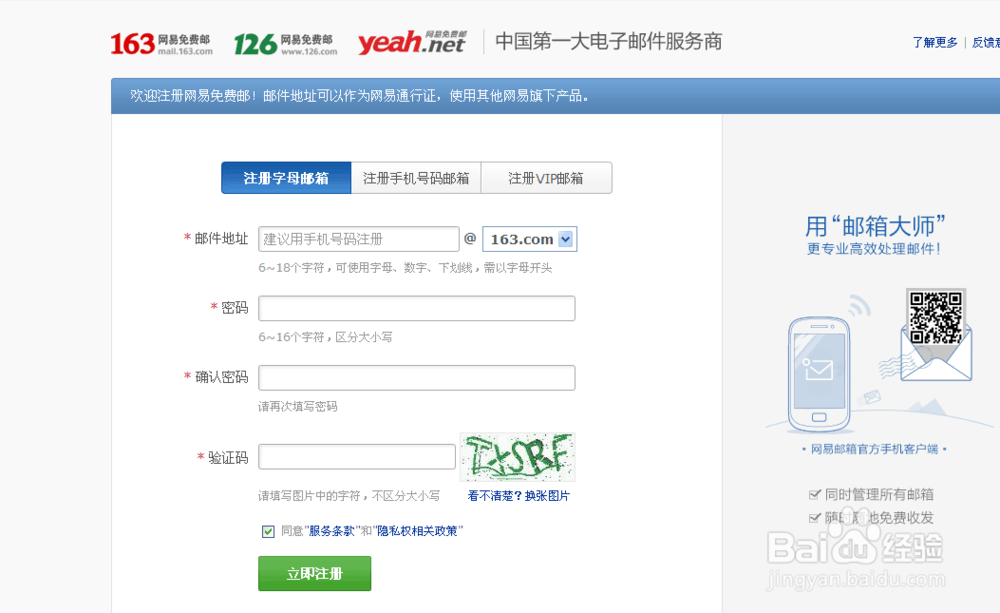Click the green 立即注册 button
The height and width of the screenshot is (613, 1000).
pos(314,573)
